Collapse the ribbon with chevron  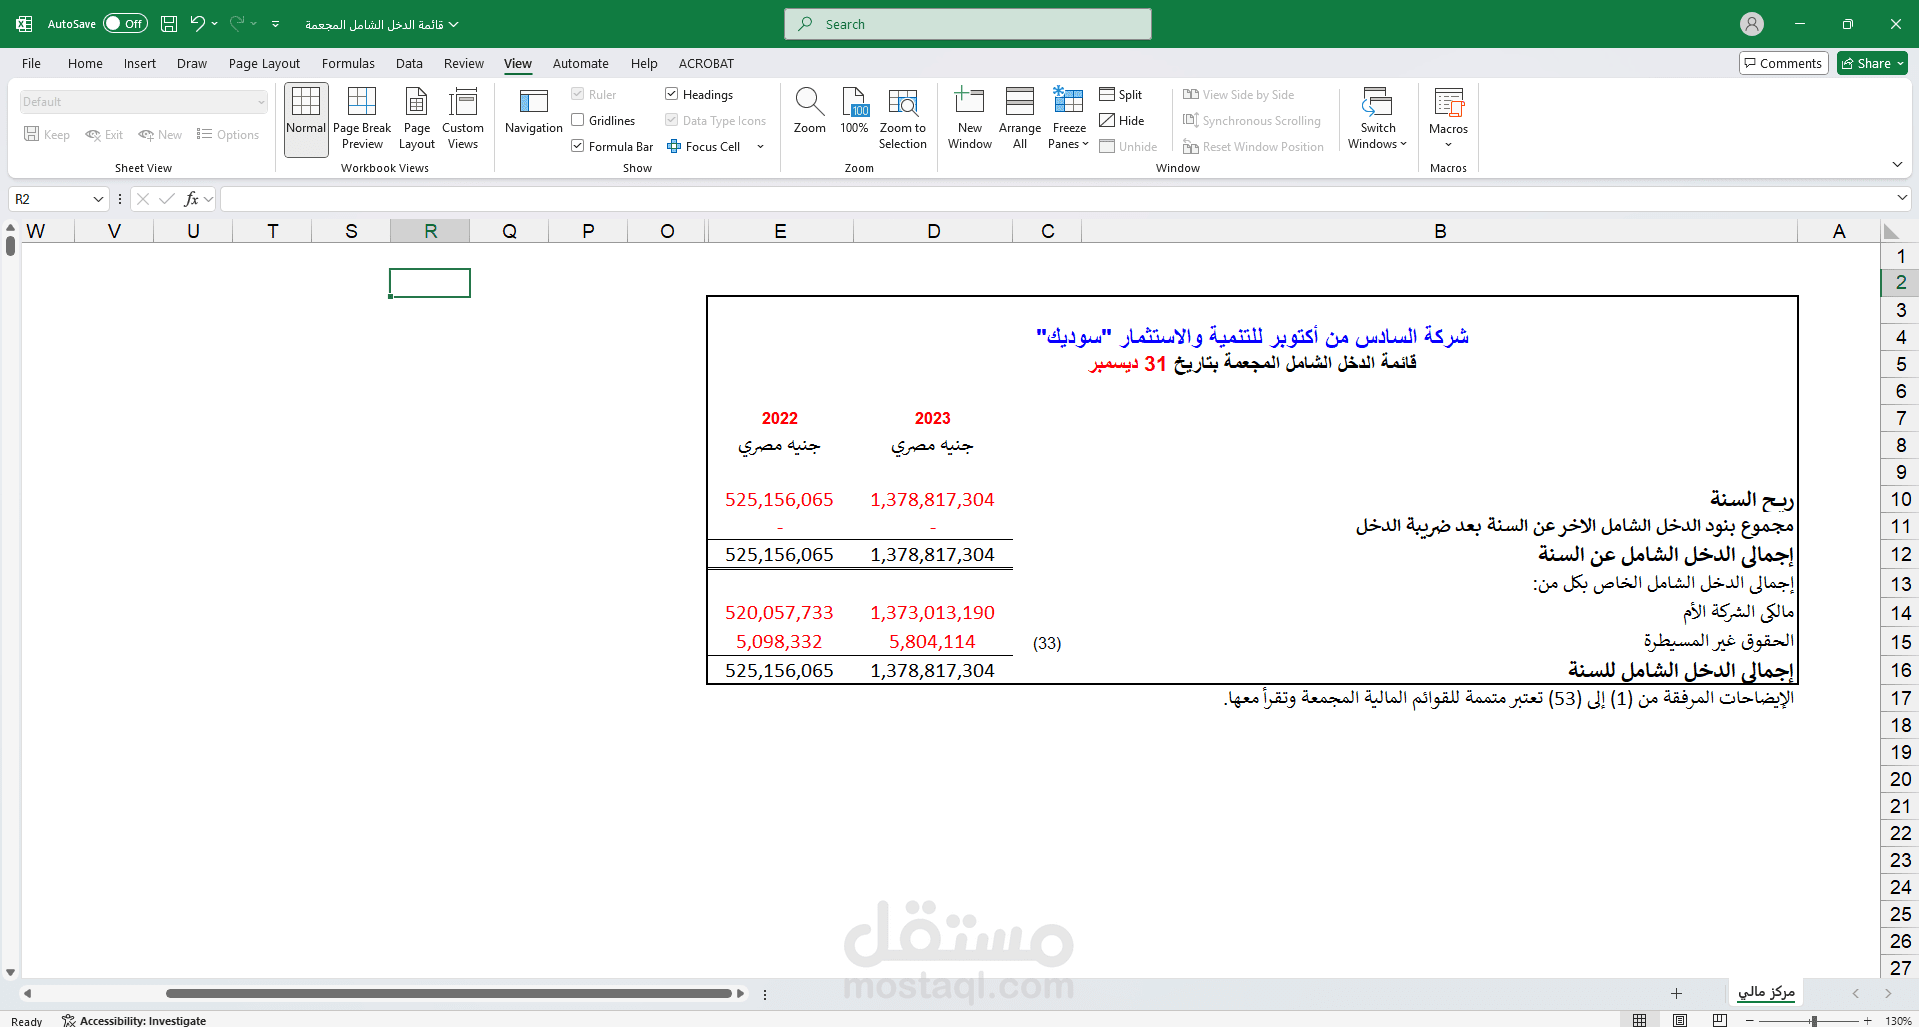pos(1897,164)
